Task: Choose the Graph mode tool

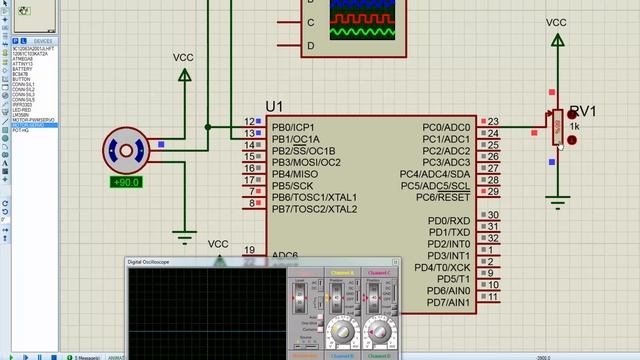Action: point(5,79)
